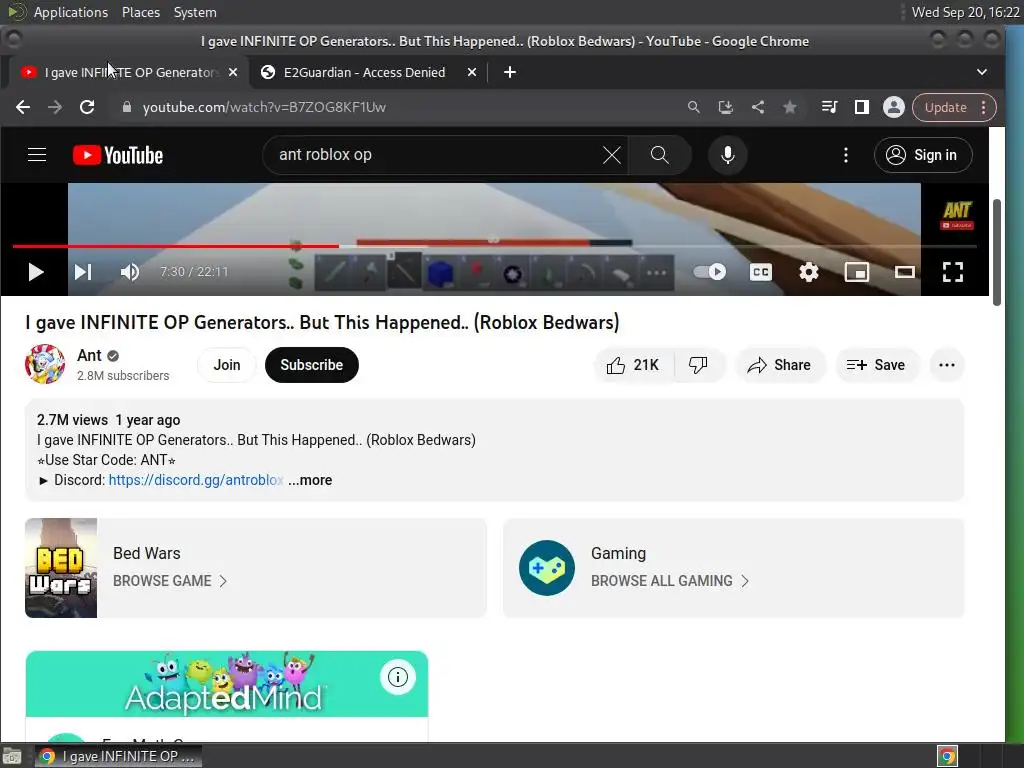The image size is (1024, 768).
Task: Toggle the autoplay switch
Action: (x=710, y=272)
